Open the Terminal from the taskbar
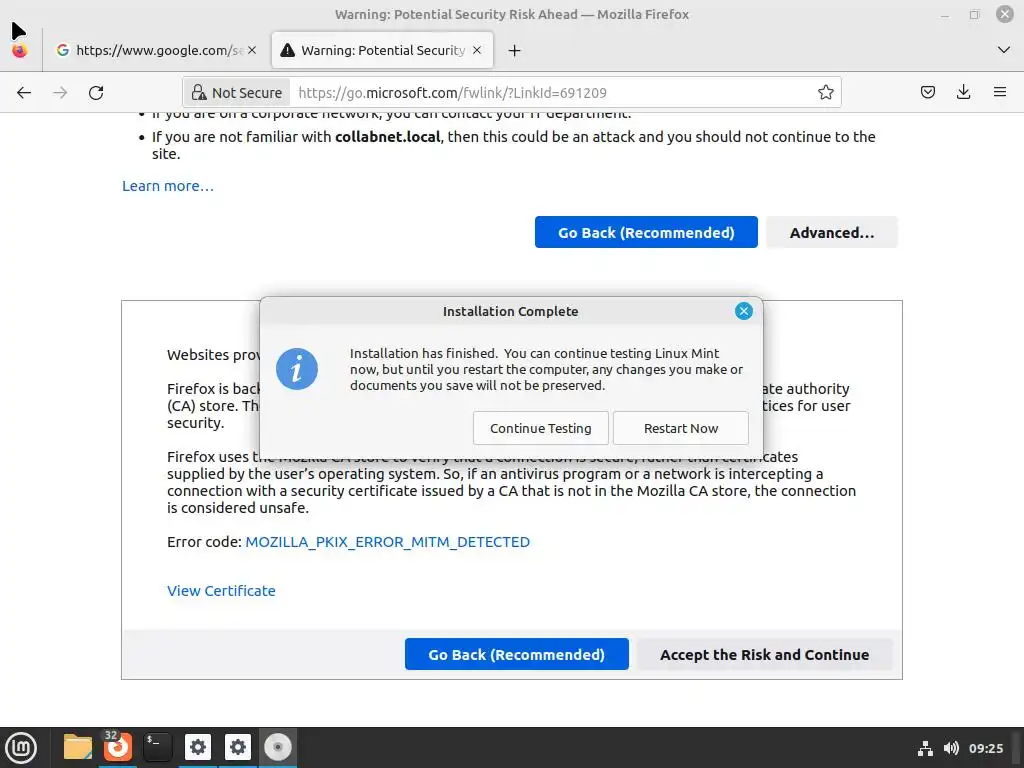 [157, 747]
